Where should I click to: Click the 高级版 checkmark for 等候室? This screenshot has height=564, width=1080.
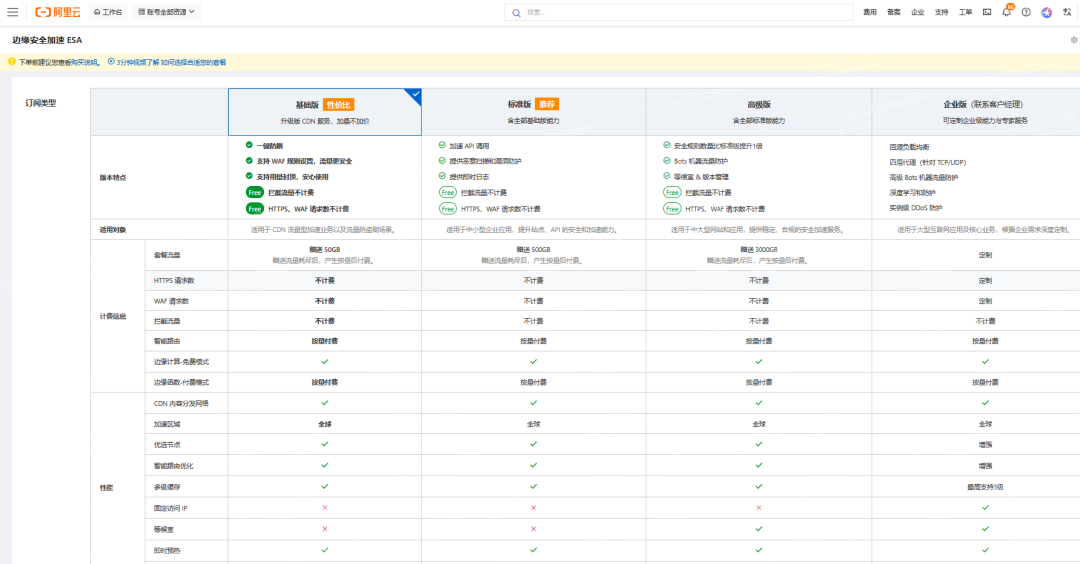(x=758, y=529)
